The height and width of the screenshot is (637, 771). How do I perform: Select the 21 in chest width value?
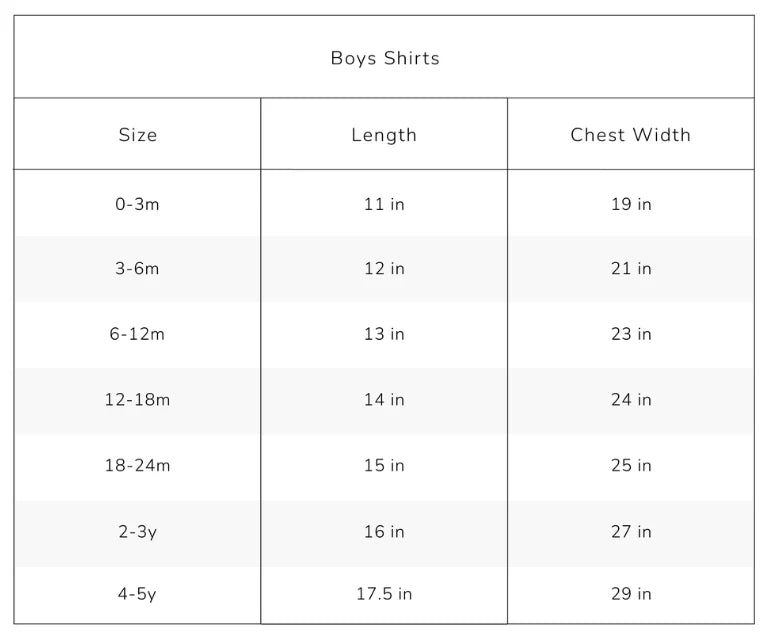coord(631,269)
